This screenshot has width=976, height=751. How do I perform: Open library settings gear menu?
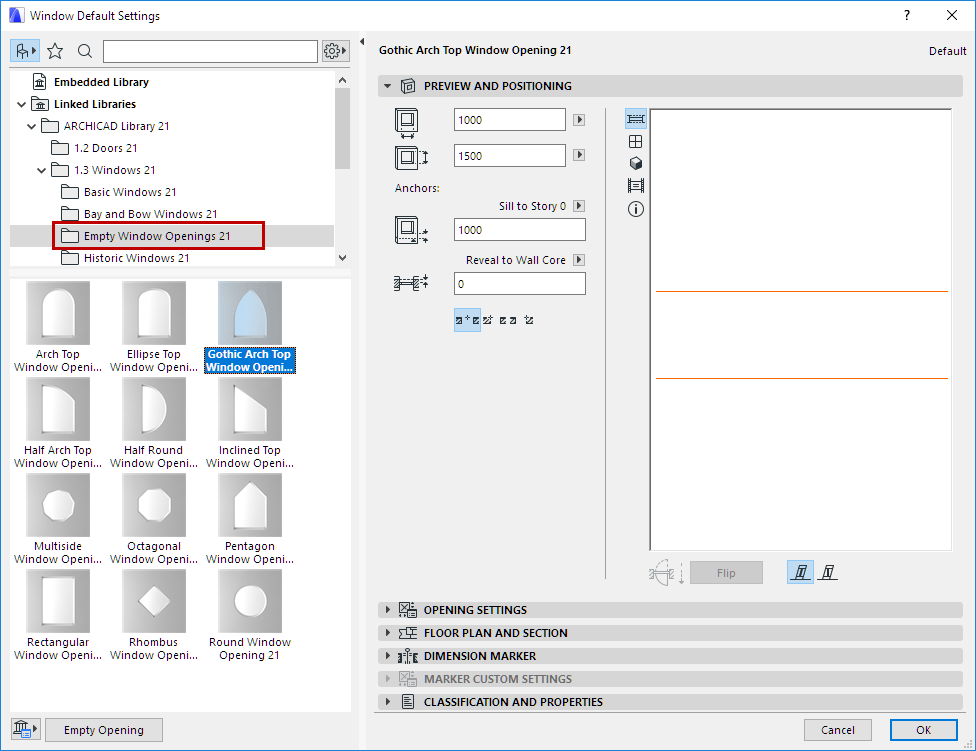click(335, 51)
